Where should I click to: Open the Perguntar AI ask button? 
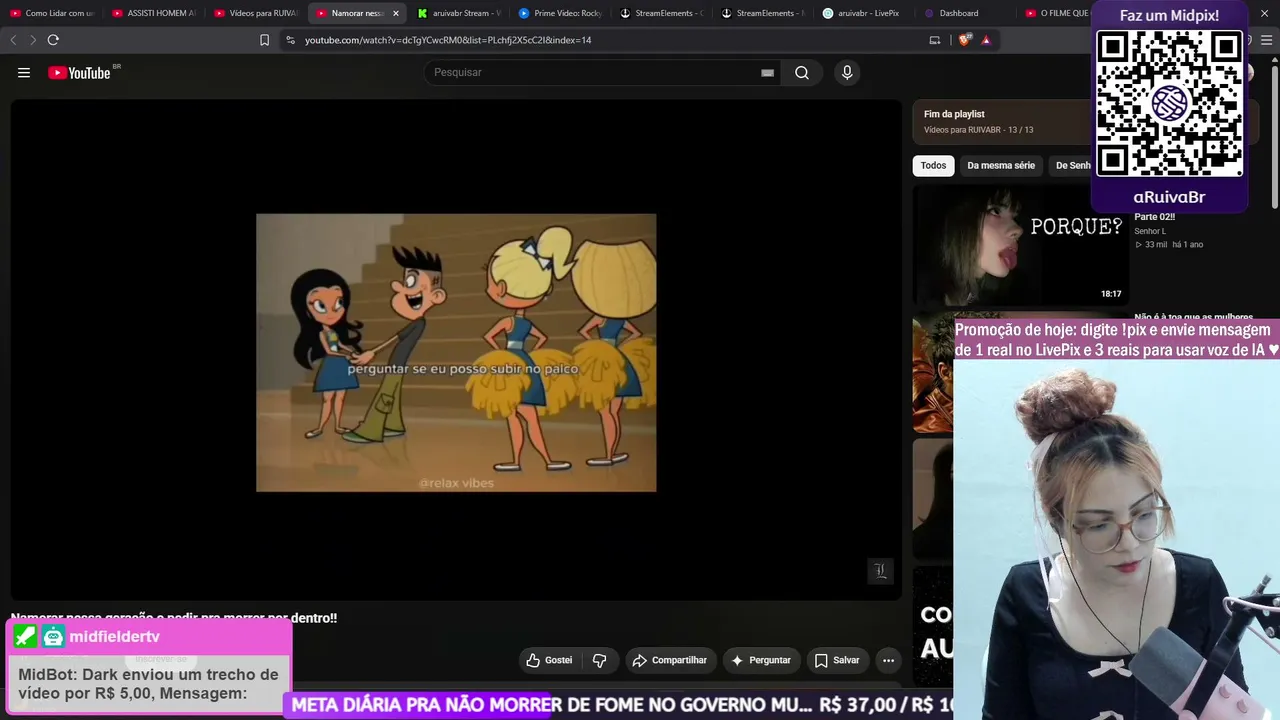tap(760, 660)
